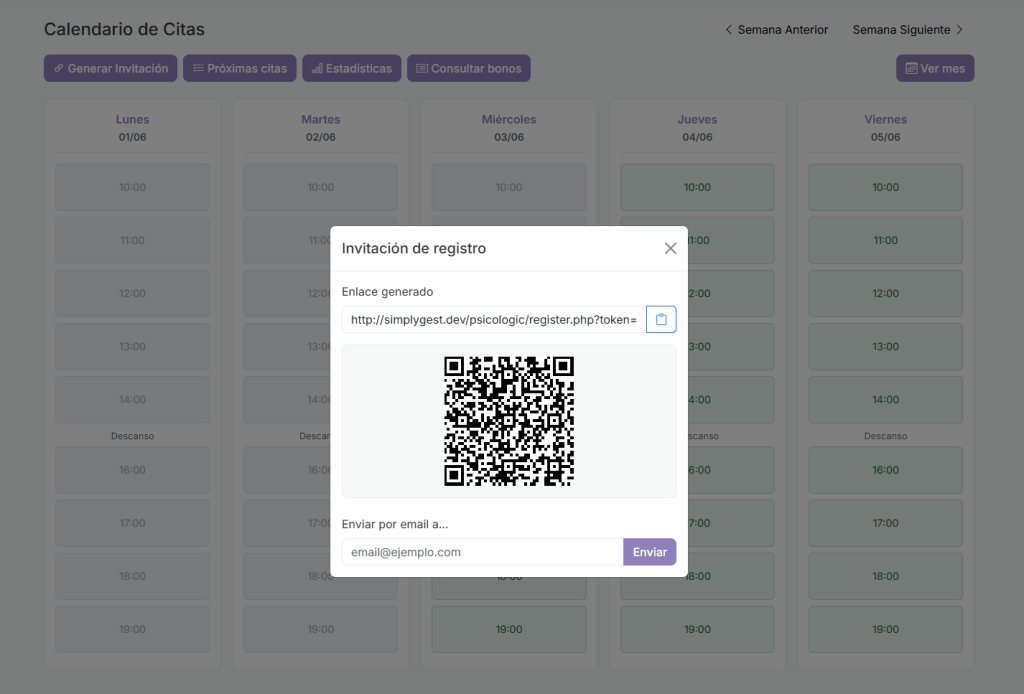This screenshot has width=1024, height=694.
Task: Click the QR code image
Action: coord(509,421)
